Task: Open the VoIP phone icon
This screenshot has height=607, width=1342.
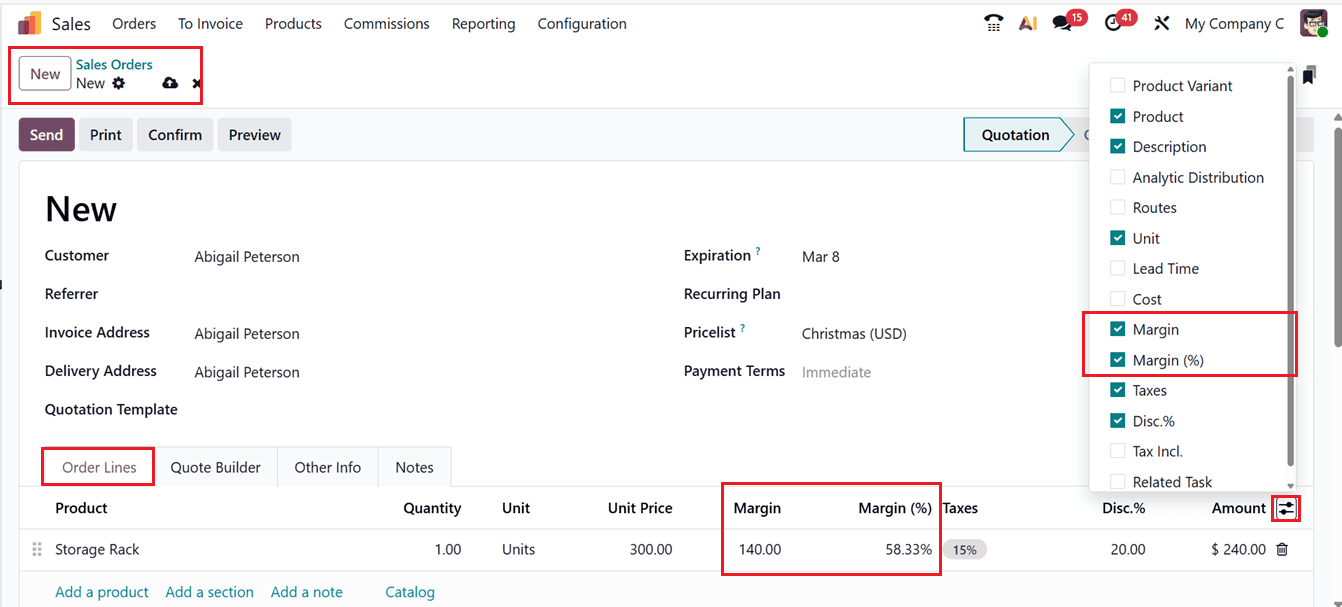Action: coord(993,22)
